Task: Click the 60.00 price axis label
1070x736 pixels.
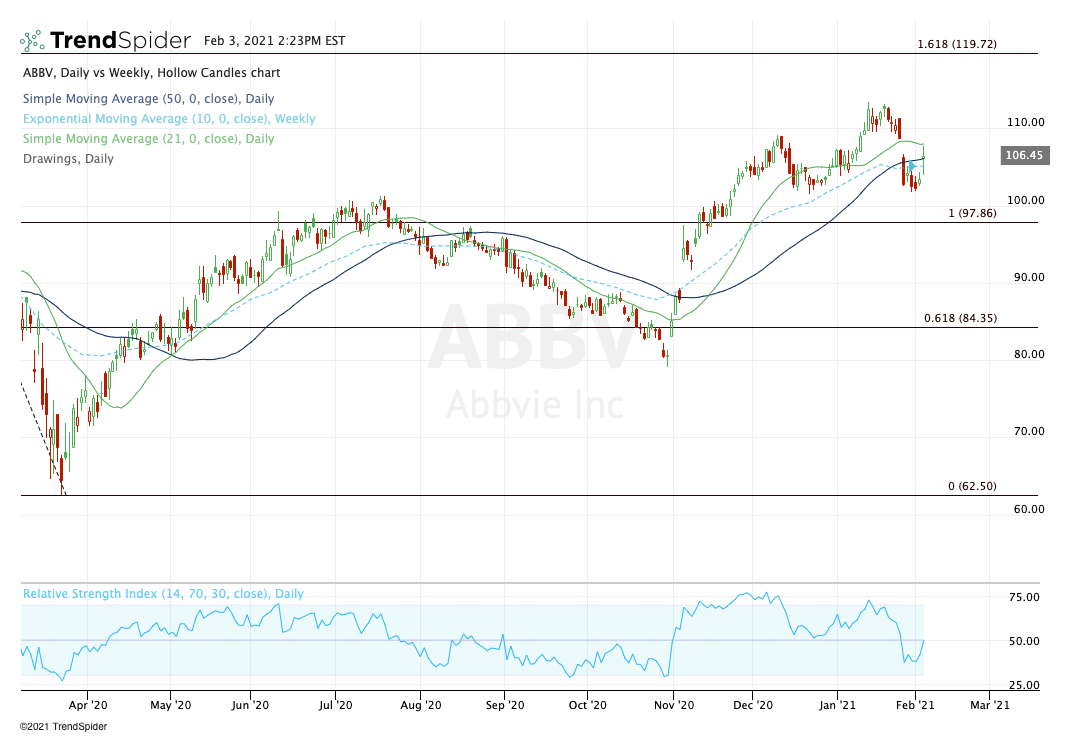Action: 1029,509
